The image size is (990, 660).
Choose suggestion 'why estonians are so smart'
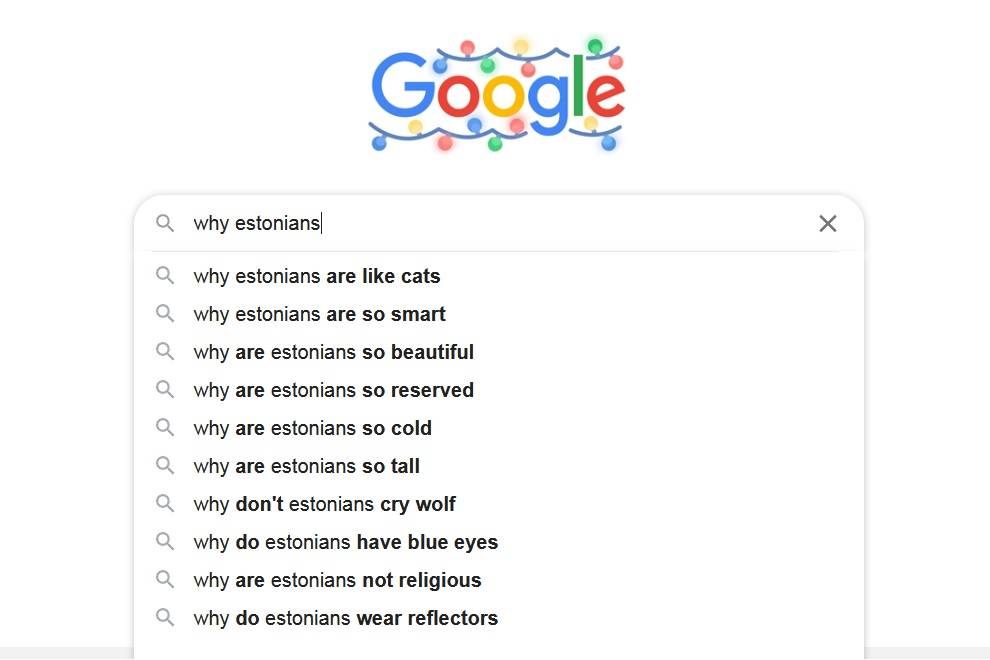(x=499, y=314)
